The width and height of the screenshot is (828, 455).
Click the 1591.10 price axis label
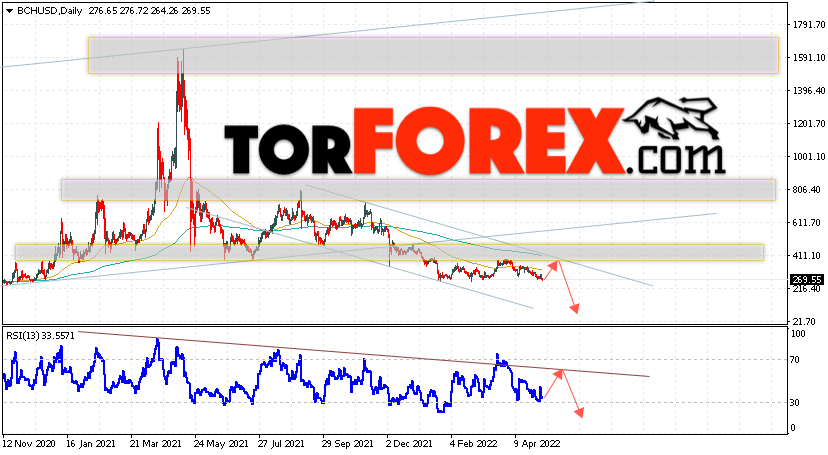[x=808, y=58]
